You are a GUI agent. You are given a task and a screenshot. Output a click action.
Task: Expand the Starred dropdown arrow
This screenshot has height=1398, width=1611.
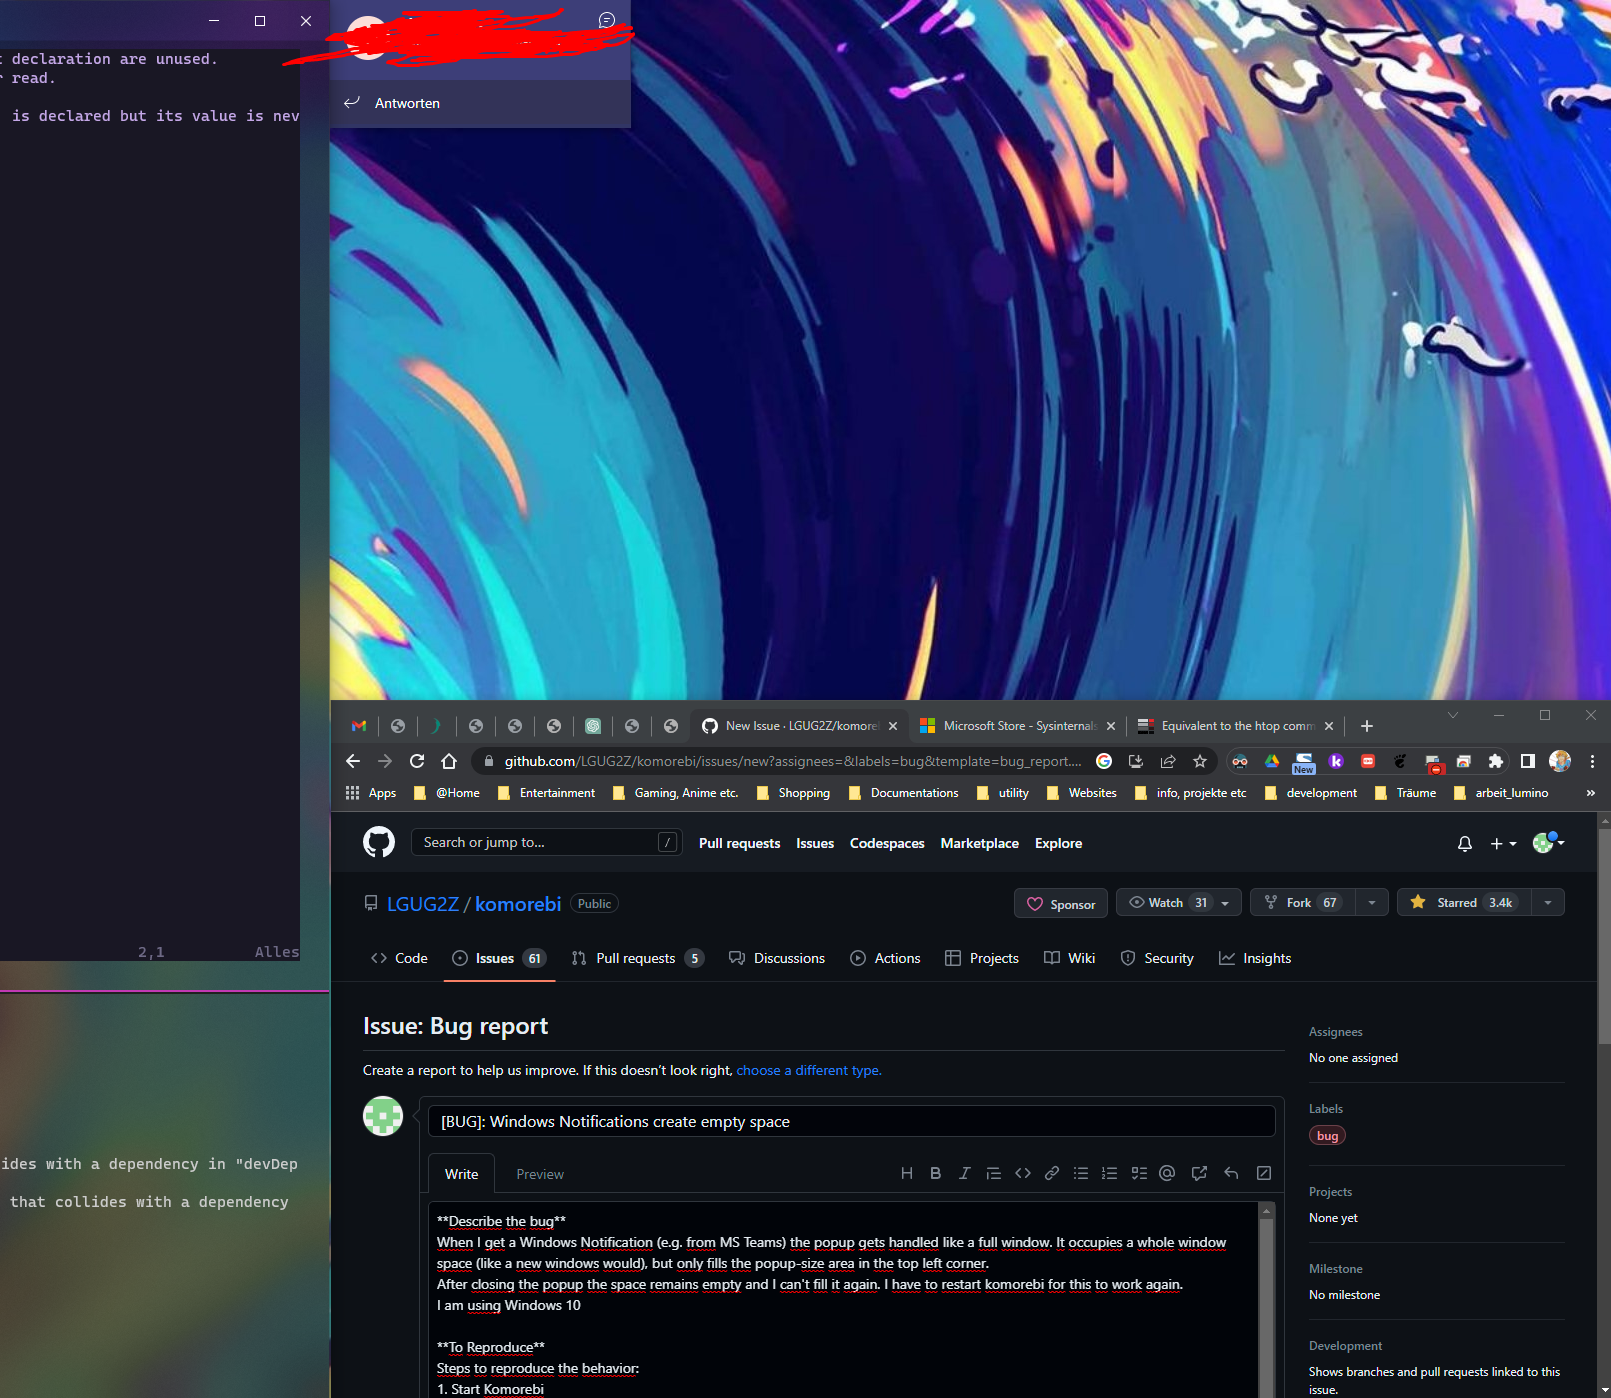tap(1547, 902)
